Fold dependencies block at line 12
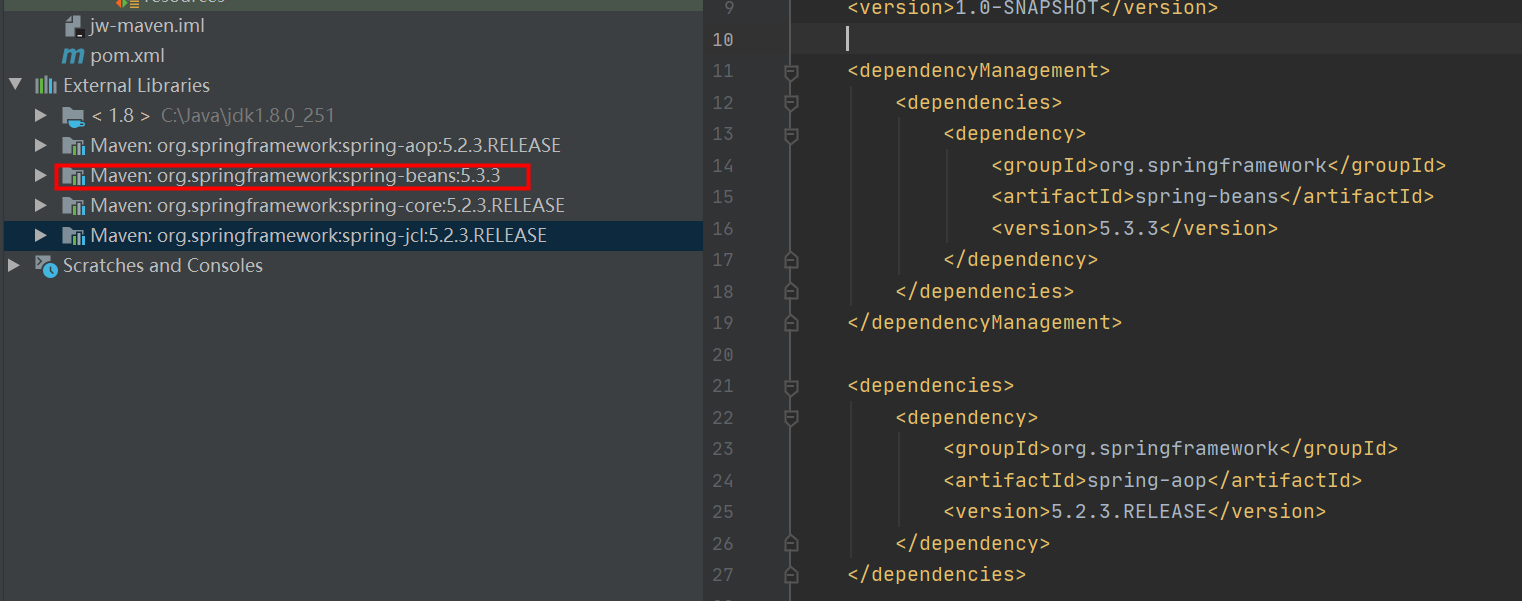This screenshot has width=1522, height=601. tap(791, 103)
